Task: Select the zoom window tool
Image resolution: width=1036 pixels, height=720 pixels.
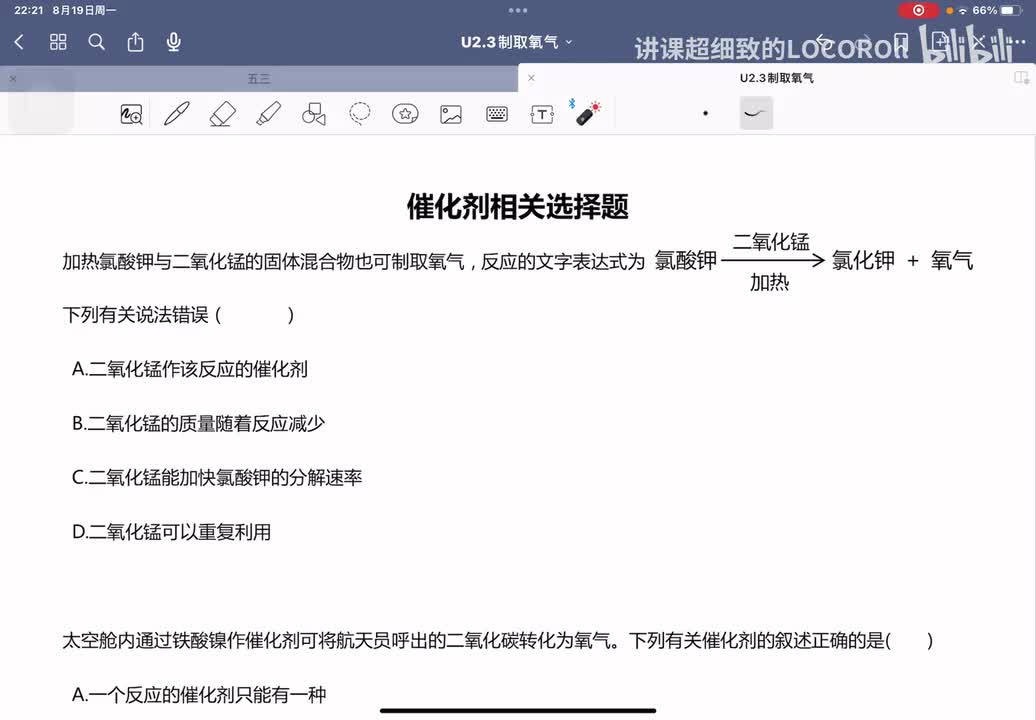Action: click(131, 114)
